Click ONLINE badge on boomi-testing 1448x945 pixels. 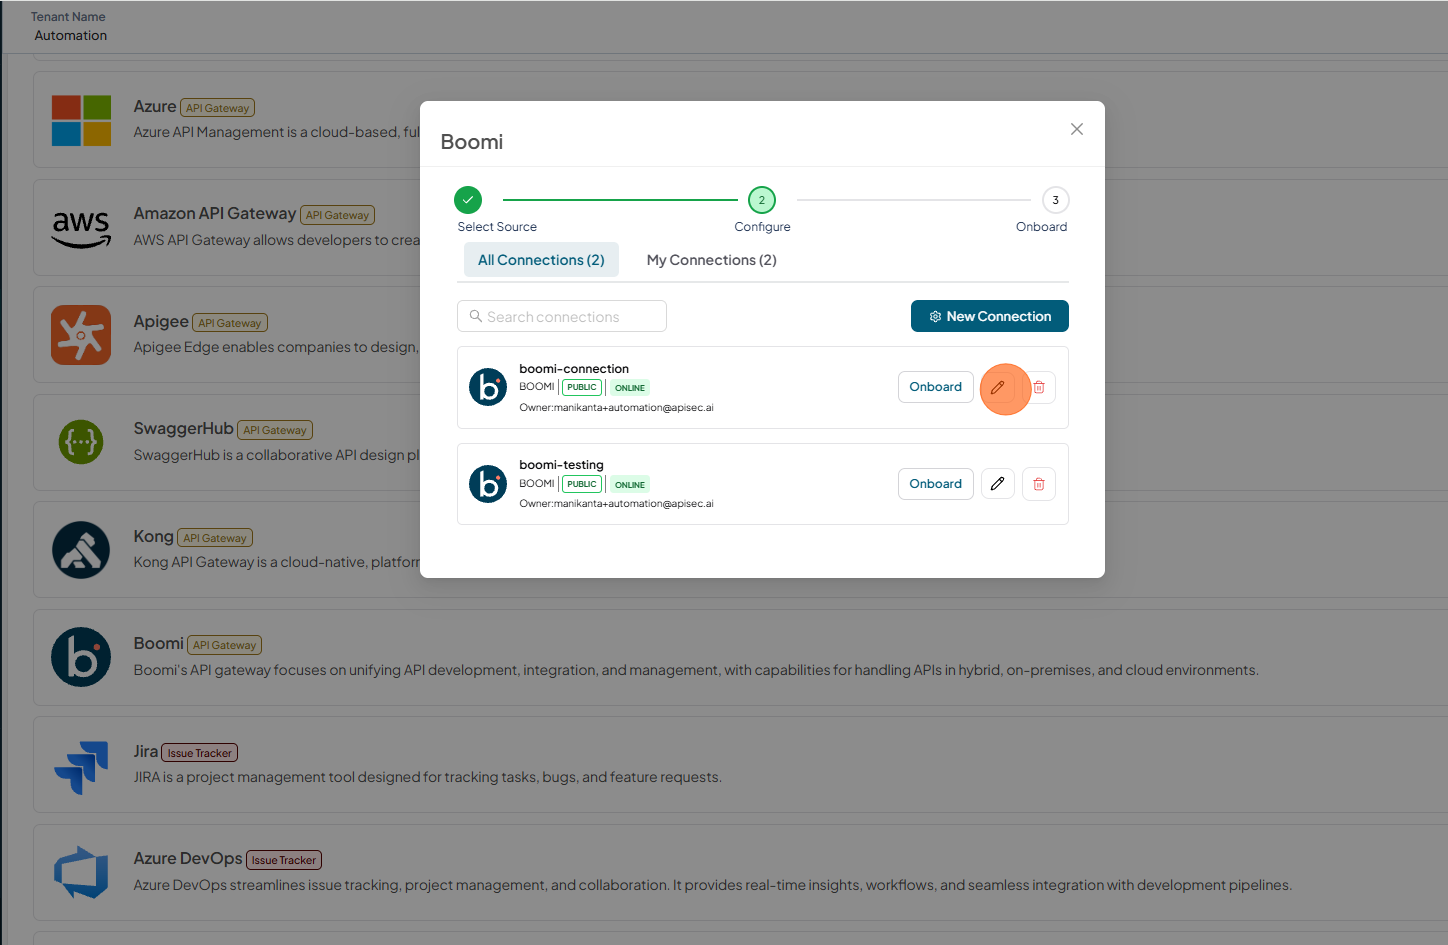coord(630,485)
